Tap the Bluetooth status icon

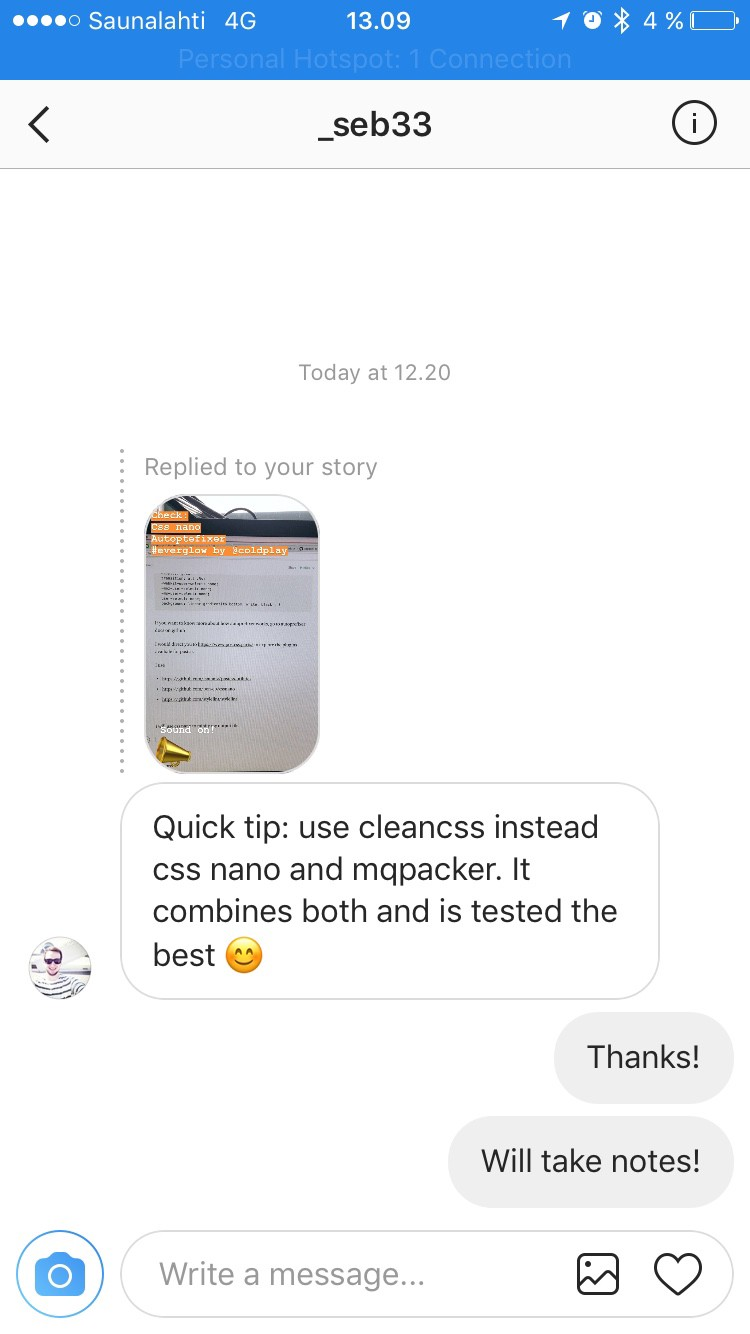point(621,20)
